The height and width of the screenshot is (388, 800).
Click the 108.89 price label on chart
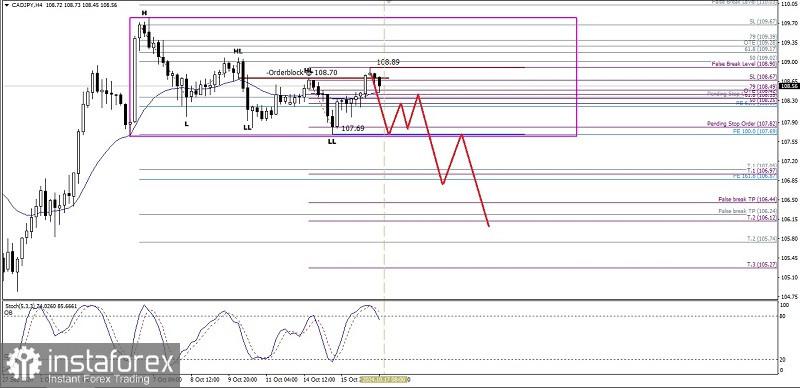pyautogui.click(x=388, y=62)
